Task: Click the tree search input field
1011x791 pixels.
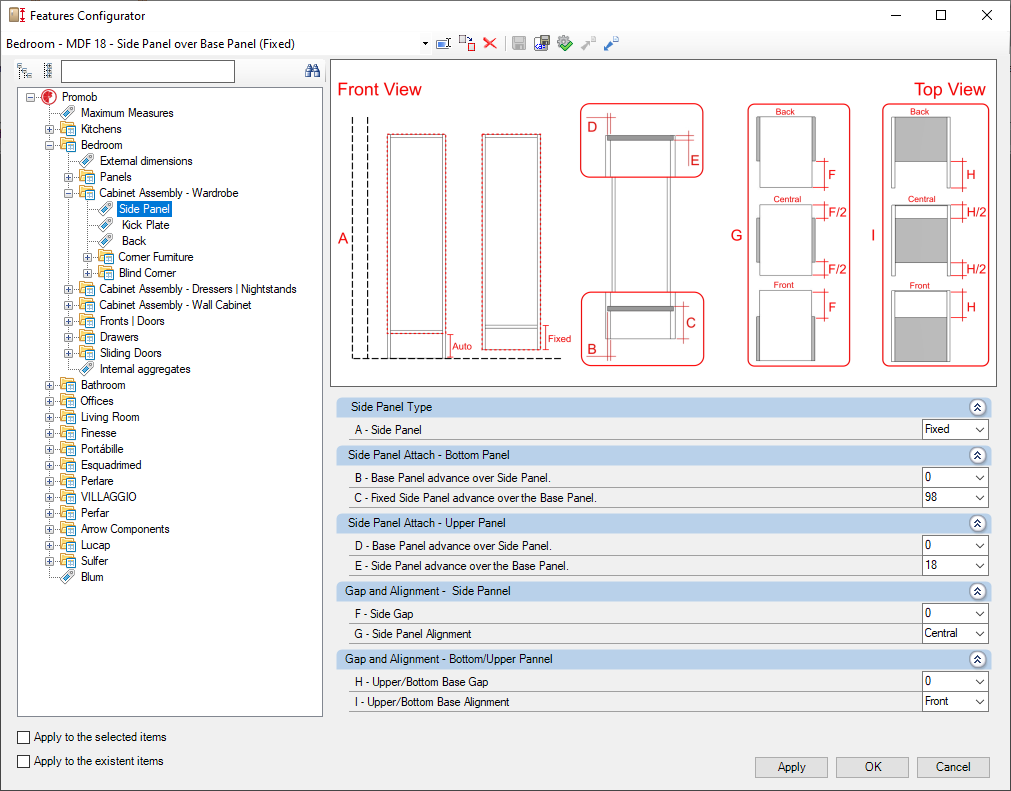Action: click(148, 71)
